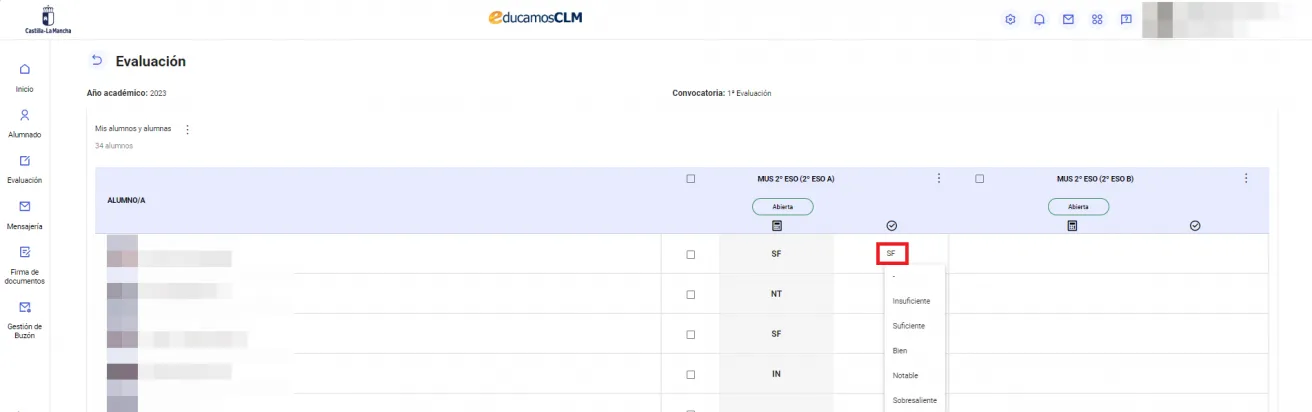
Task: Click Mis alumnos y alumnas label
Action: 133,129
